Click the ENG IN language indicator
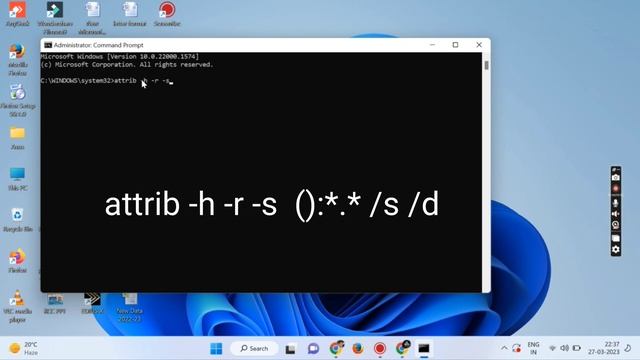The height and width of the screenshot is (360, 640). click(x=533, y=348)
